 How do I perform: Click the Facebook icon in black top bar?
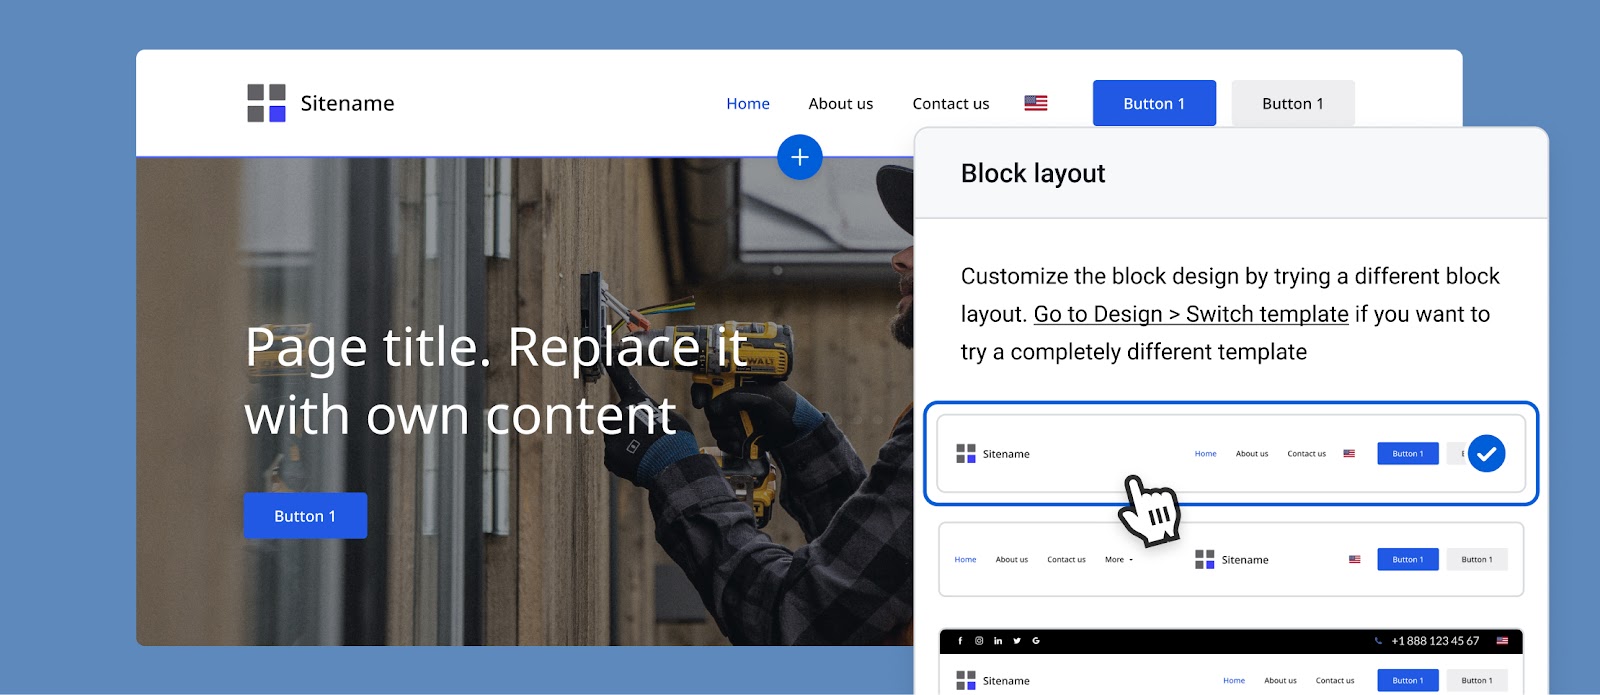960,641
